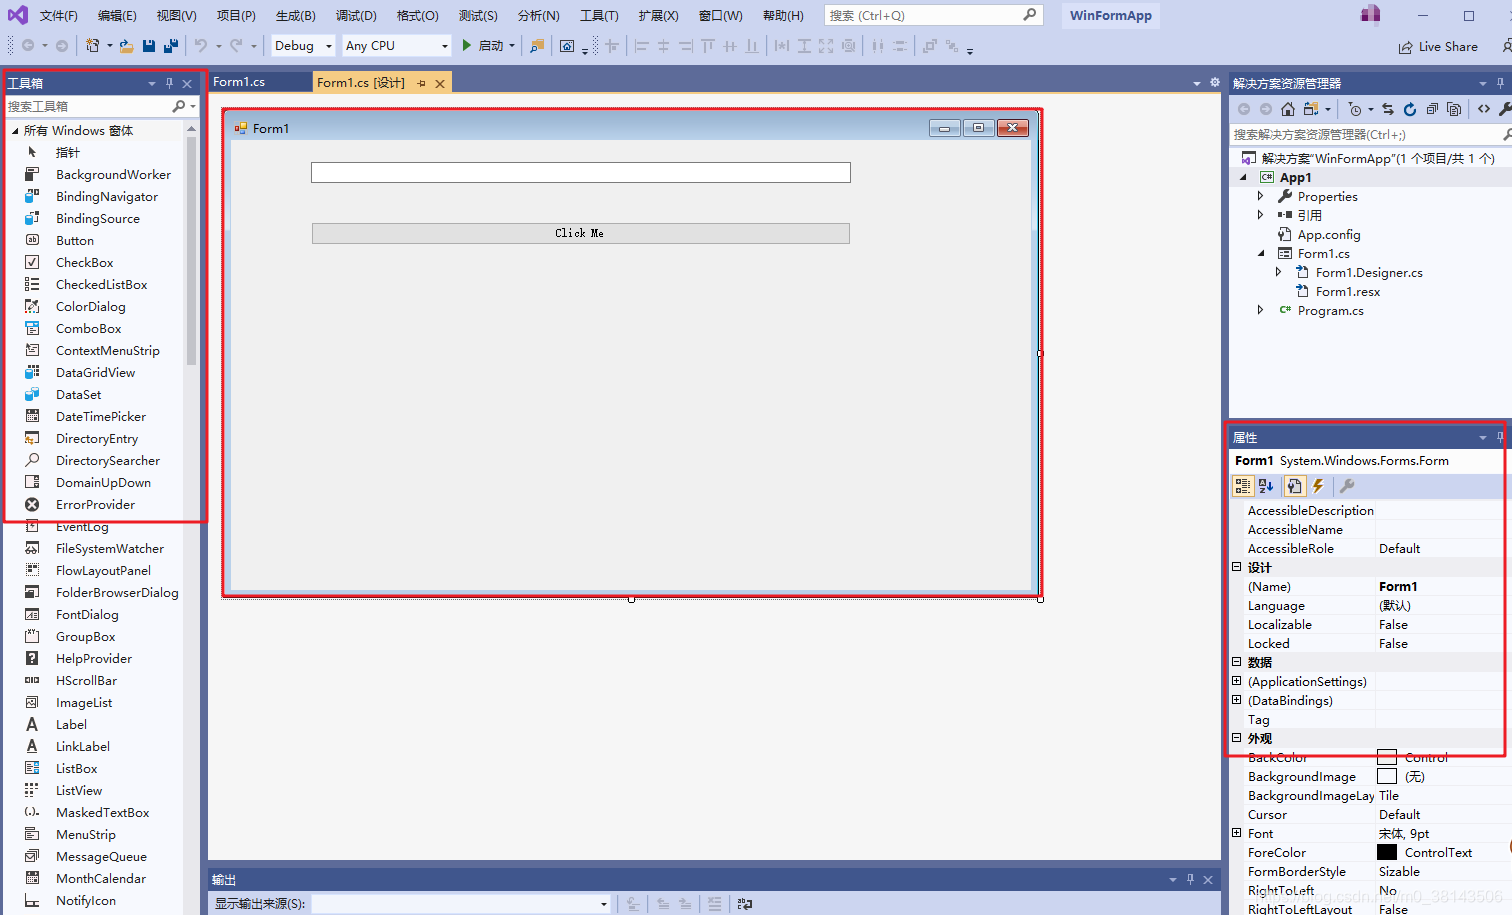Viewport: 1512px width, 915px height.
Task: Close the Form1.cs [设计] designer tab
Action: click(x=440, y=83)
